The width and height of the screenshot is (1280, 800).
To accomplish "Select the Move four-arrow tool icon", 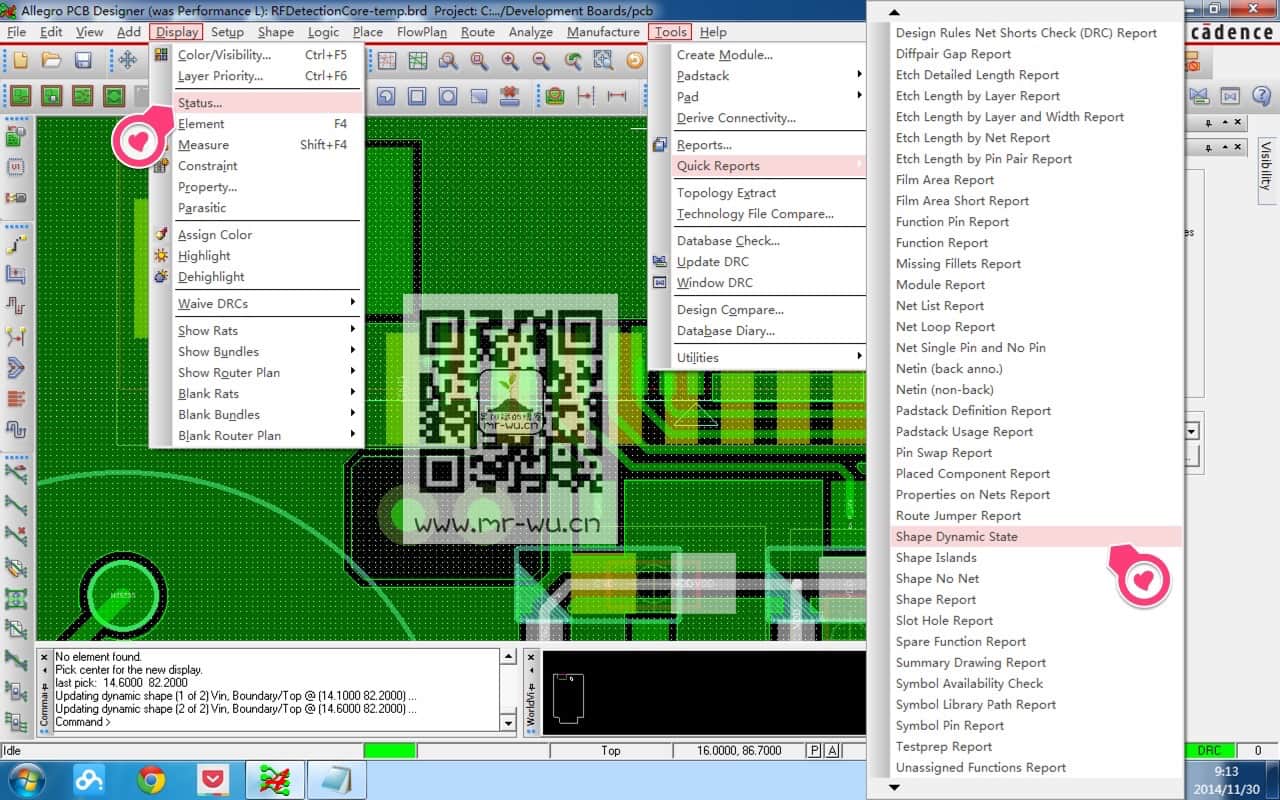I will click(128, 60).
